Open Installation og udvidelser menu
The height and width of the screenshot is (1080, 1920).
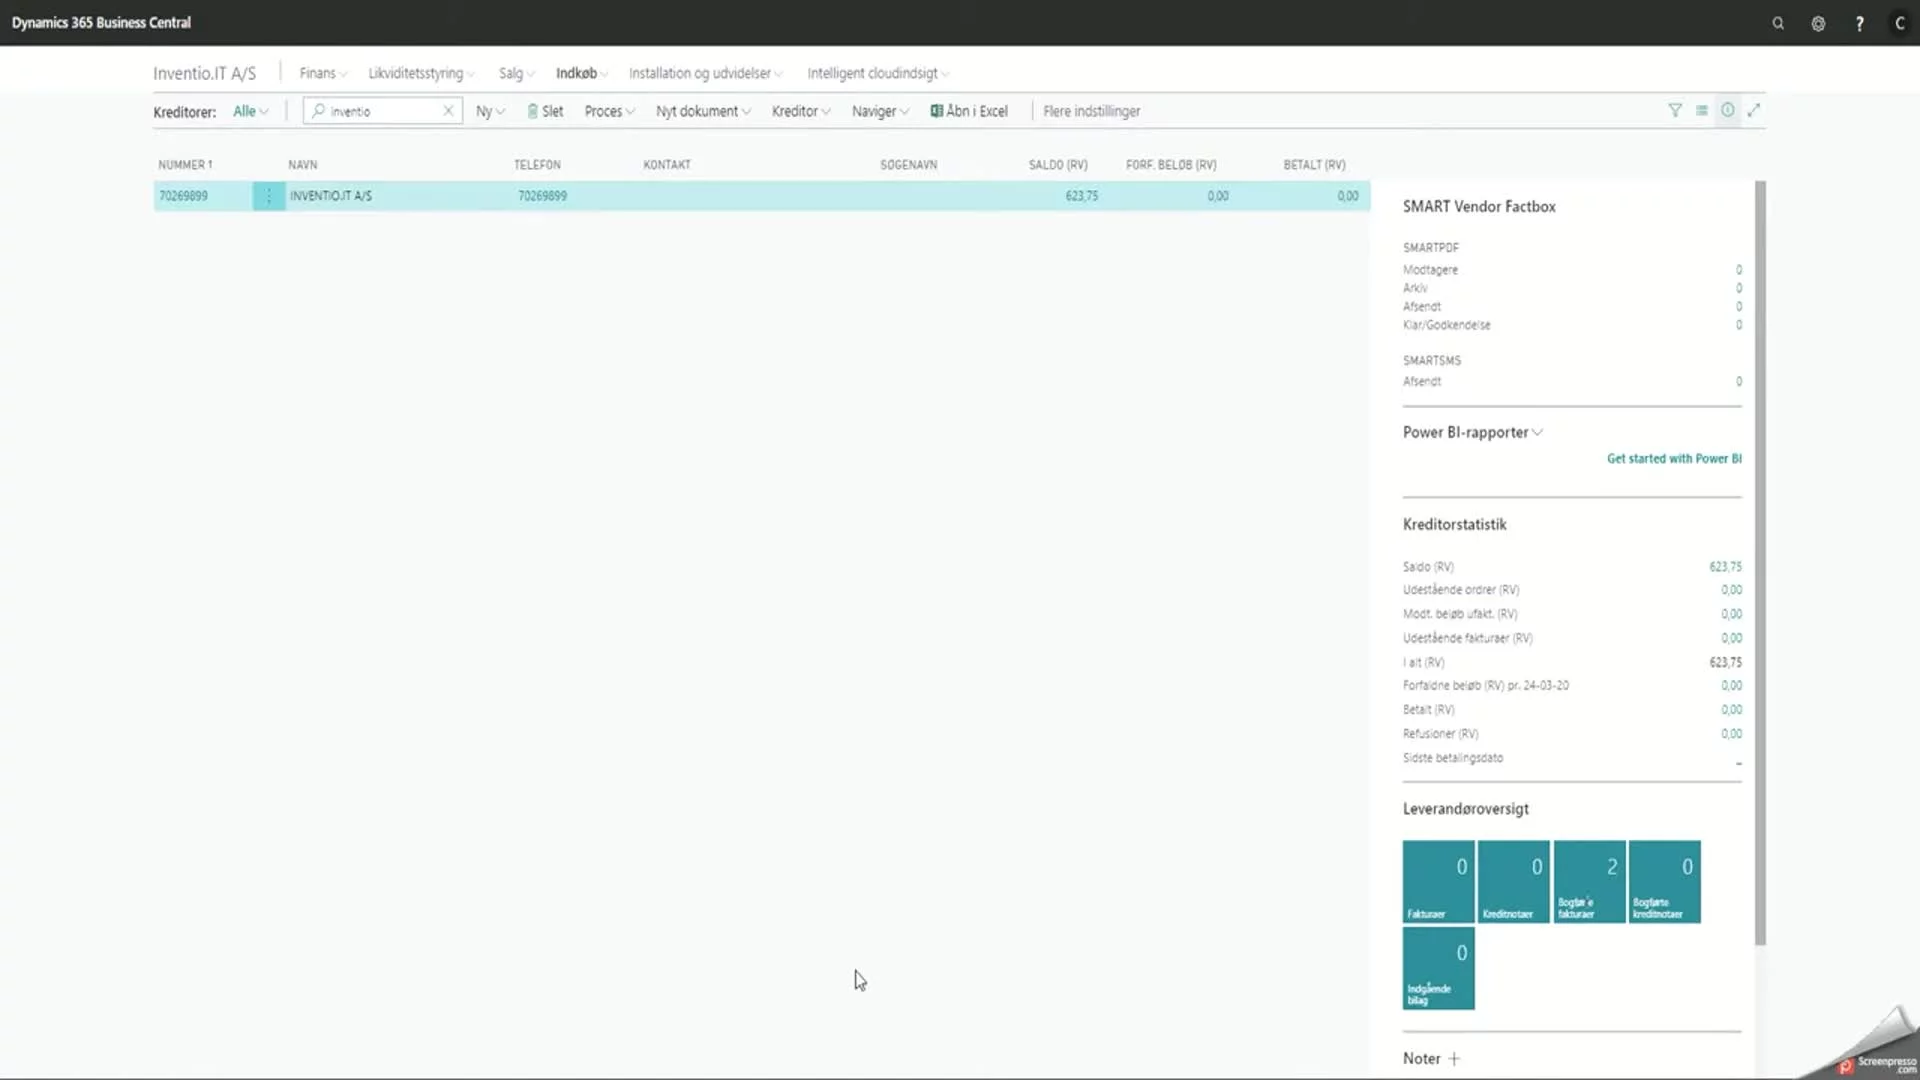[x=705, y=73]
